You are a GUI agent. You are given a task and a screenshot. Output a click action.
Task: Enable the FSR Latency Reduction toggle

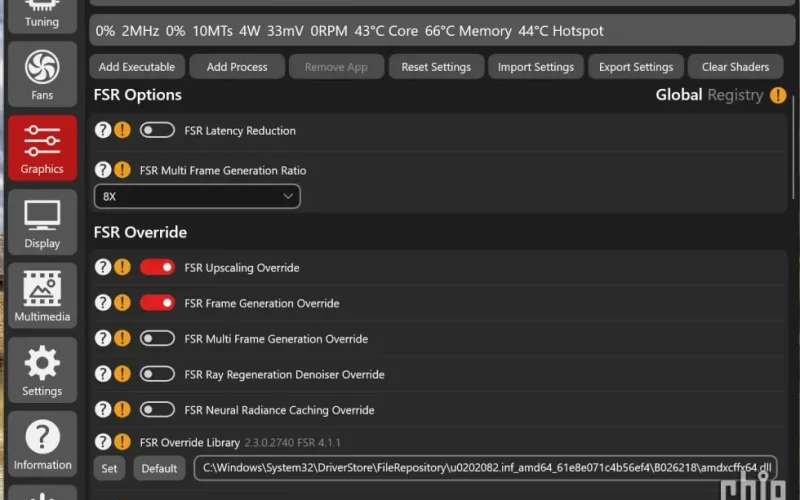tap(157, 130)
